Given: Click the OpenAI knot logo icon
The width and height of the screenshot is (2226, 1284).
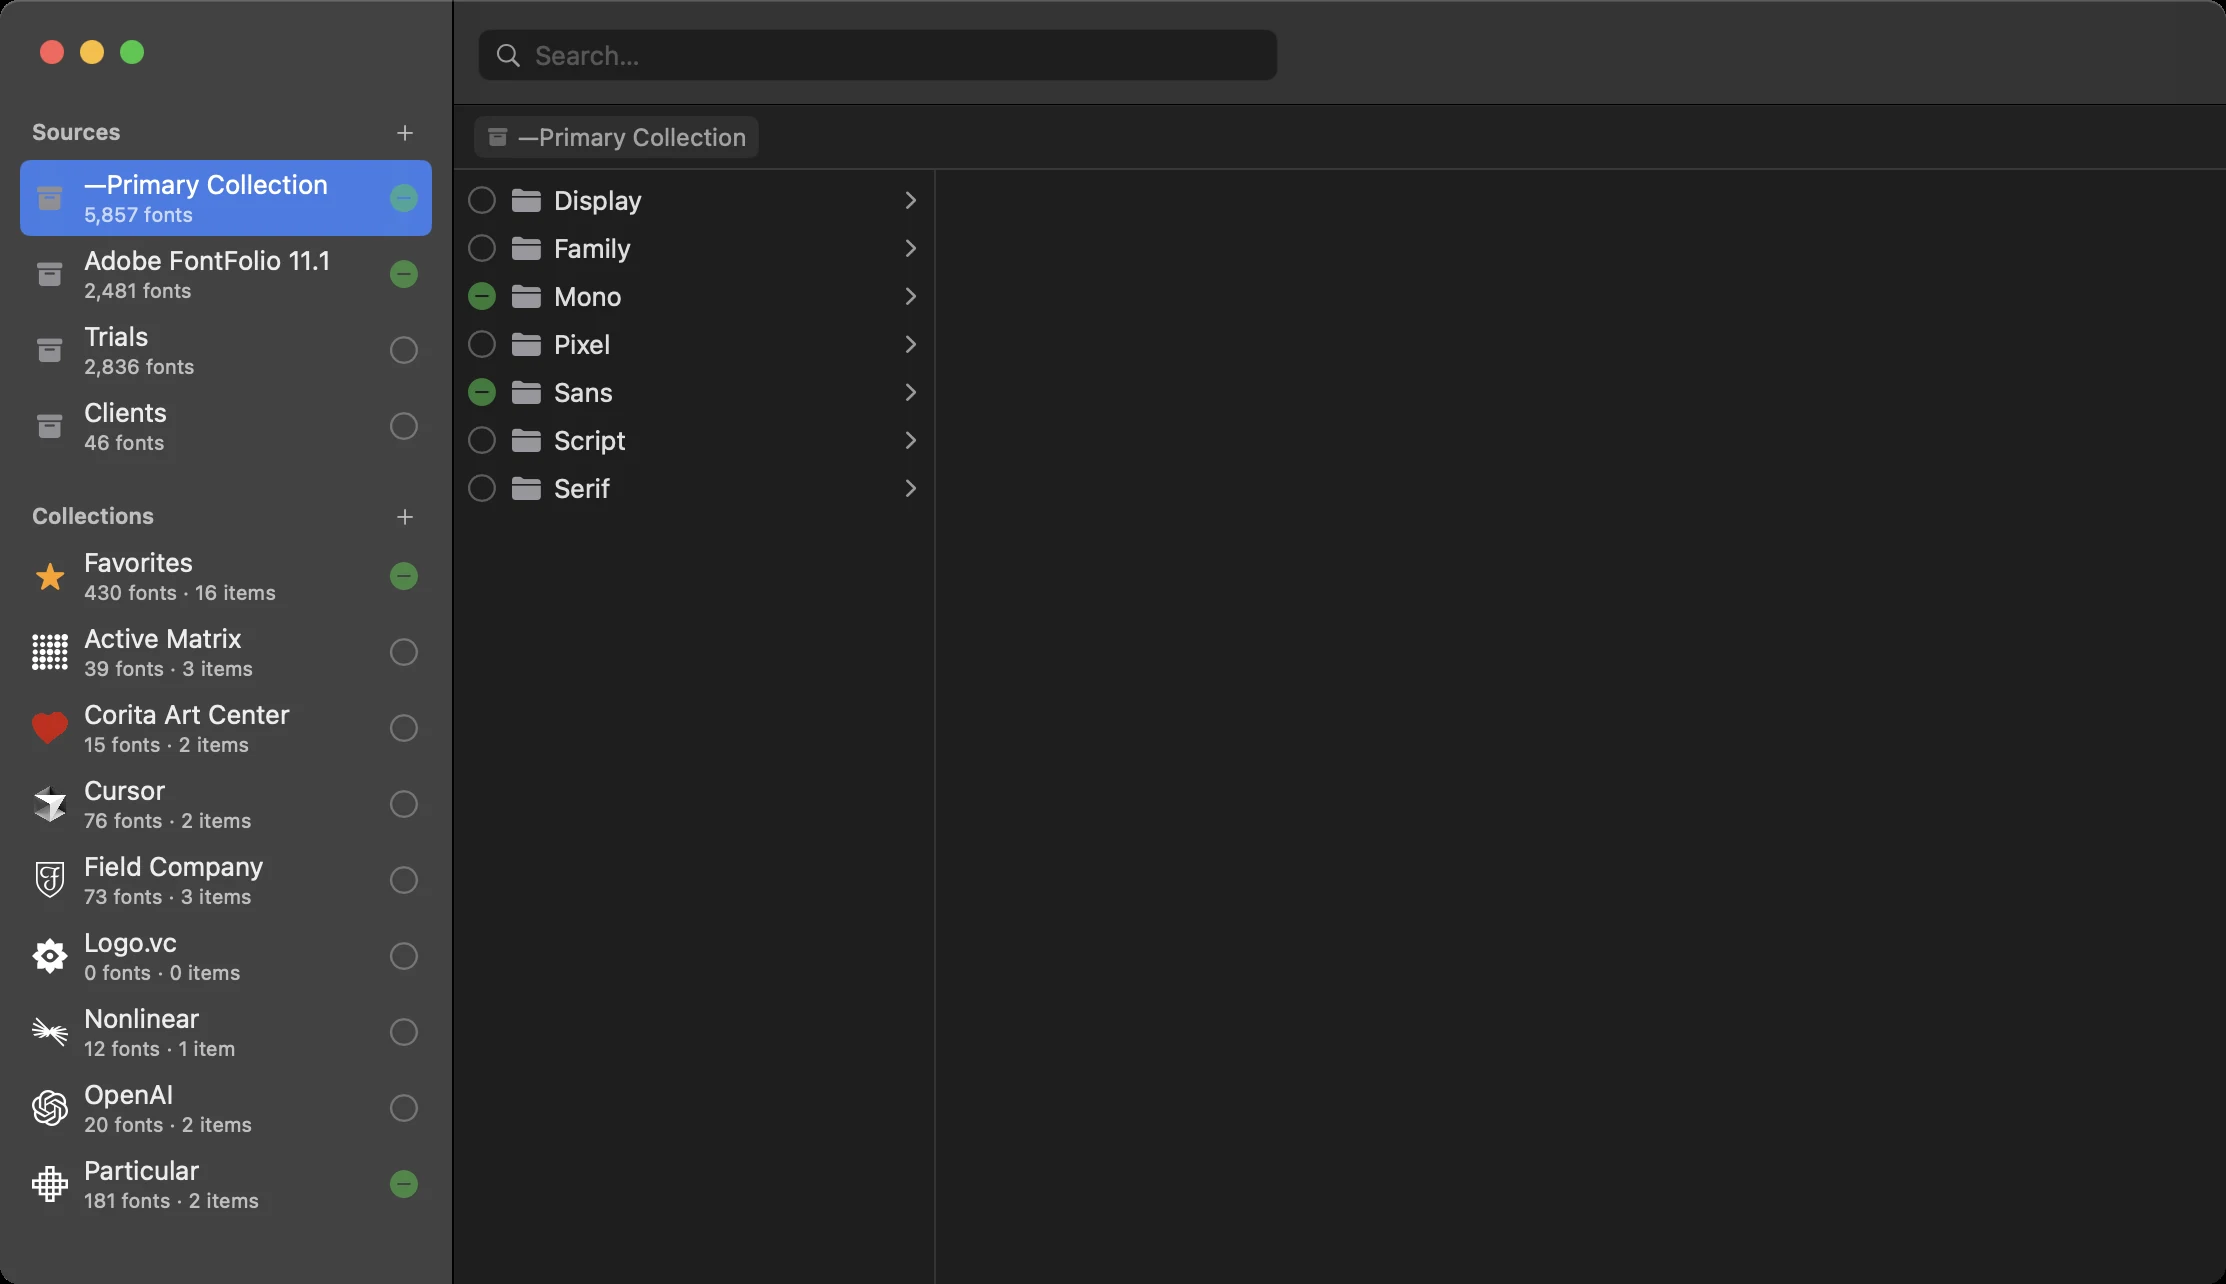Looking at the screenshot, I should click(49, 1108).
